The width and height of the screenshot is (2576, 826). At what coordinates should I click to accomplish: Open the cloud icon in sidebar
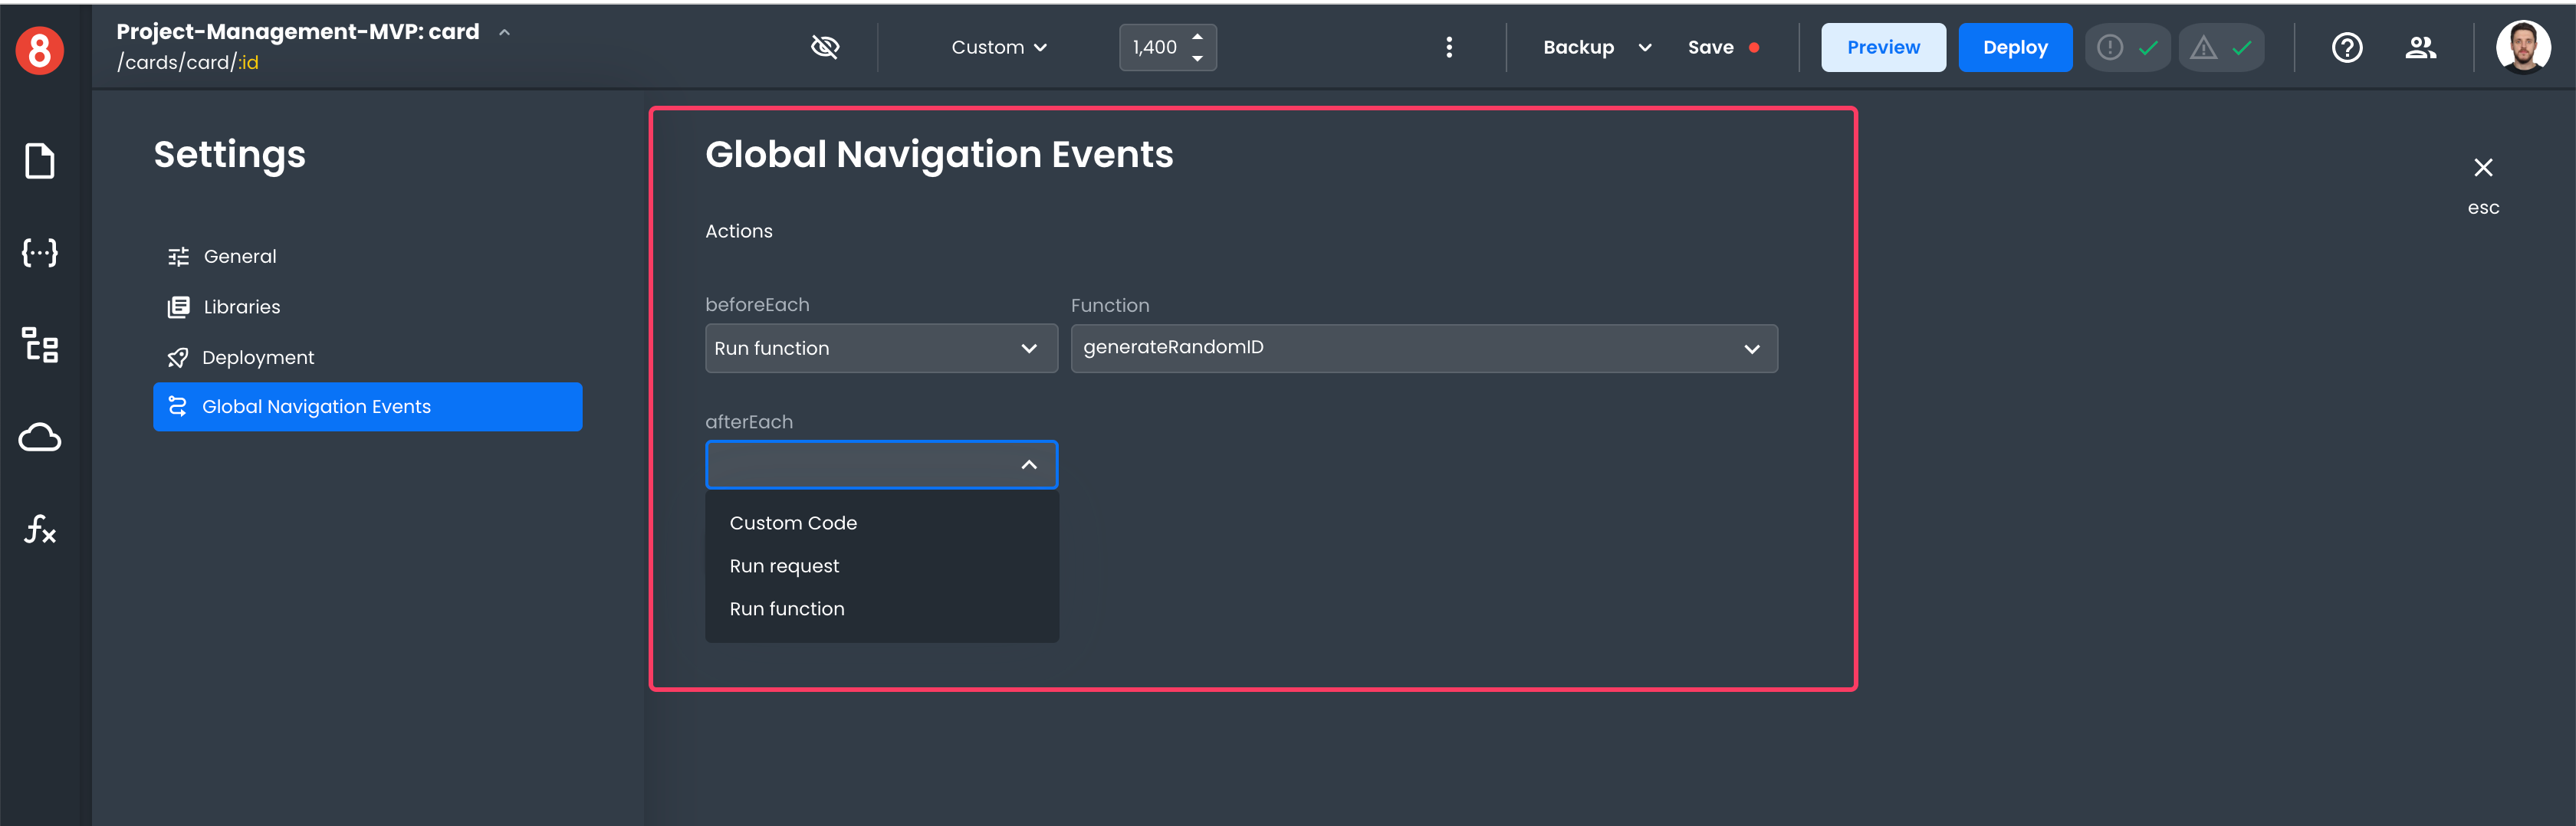pyautogui.click(x=40, y=437)
